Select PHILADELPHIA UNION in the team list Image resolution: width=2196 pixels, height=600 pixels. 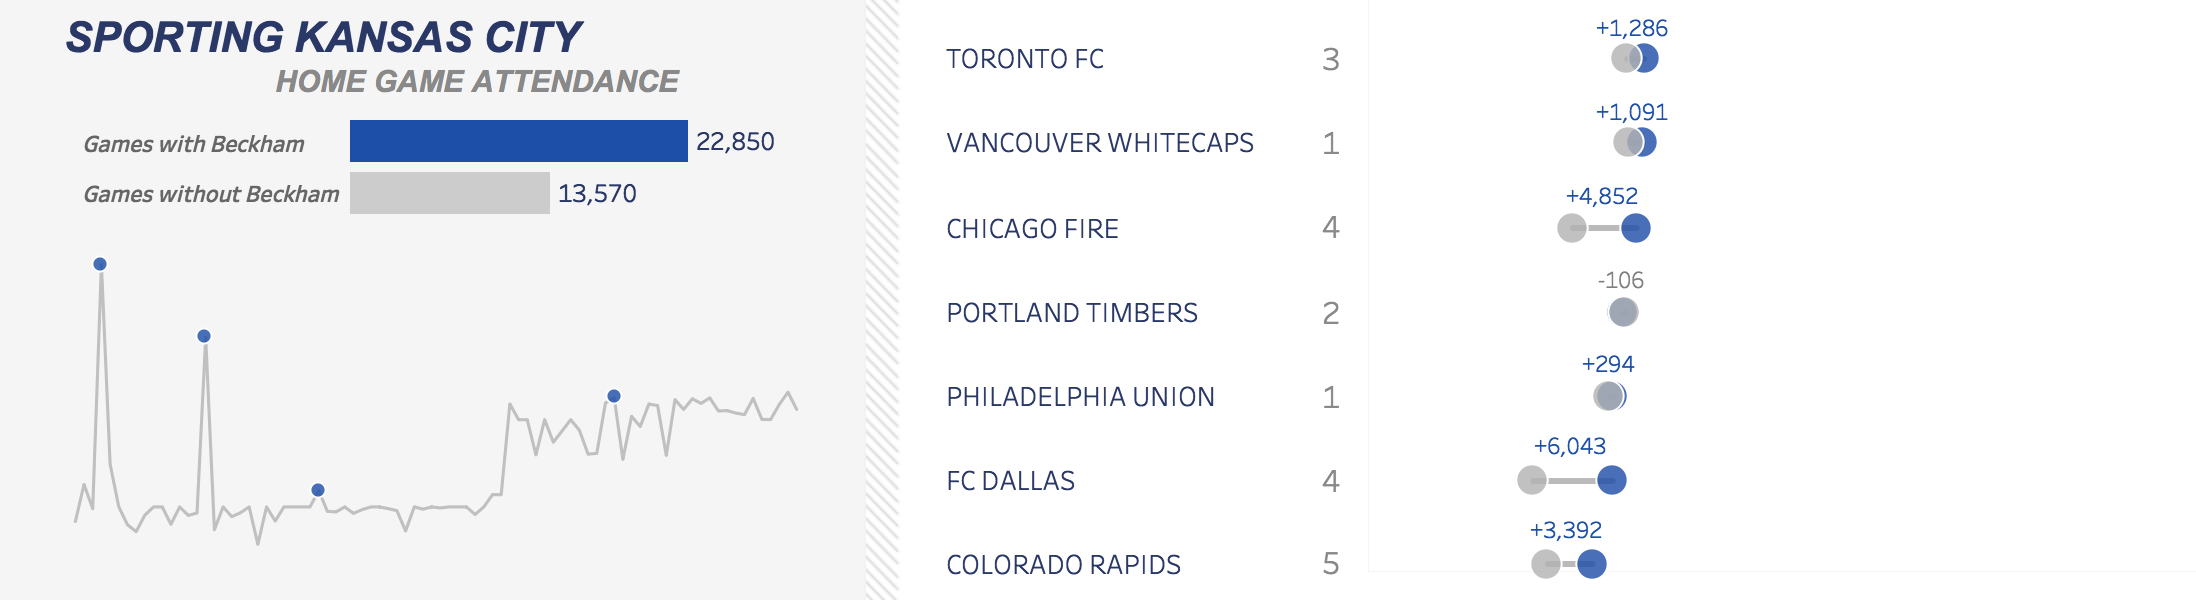pos(1080,397)
